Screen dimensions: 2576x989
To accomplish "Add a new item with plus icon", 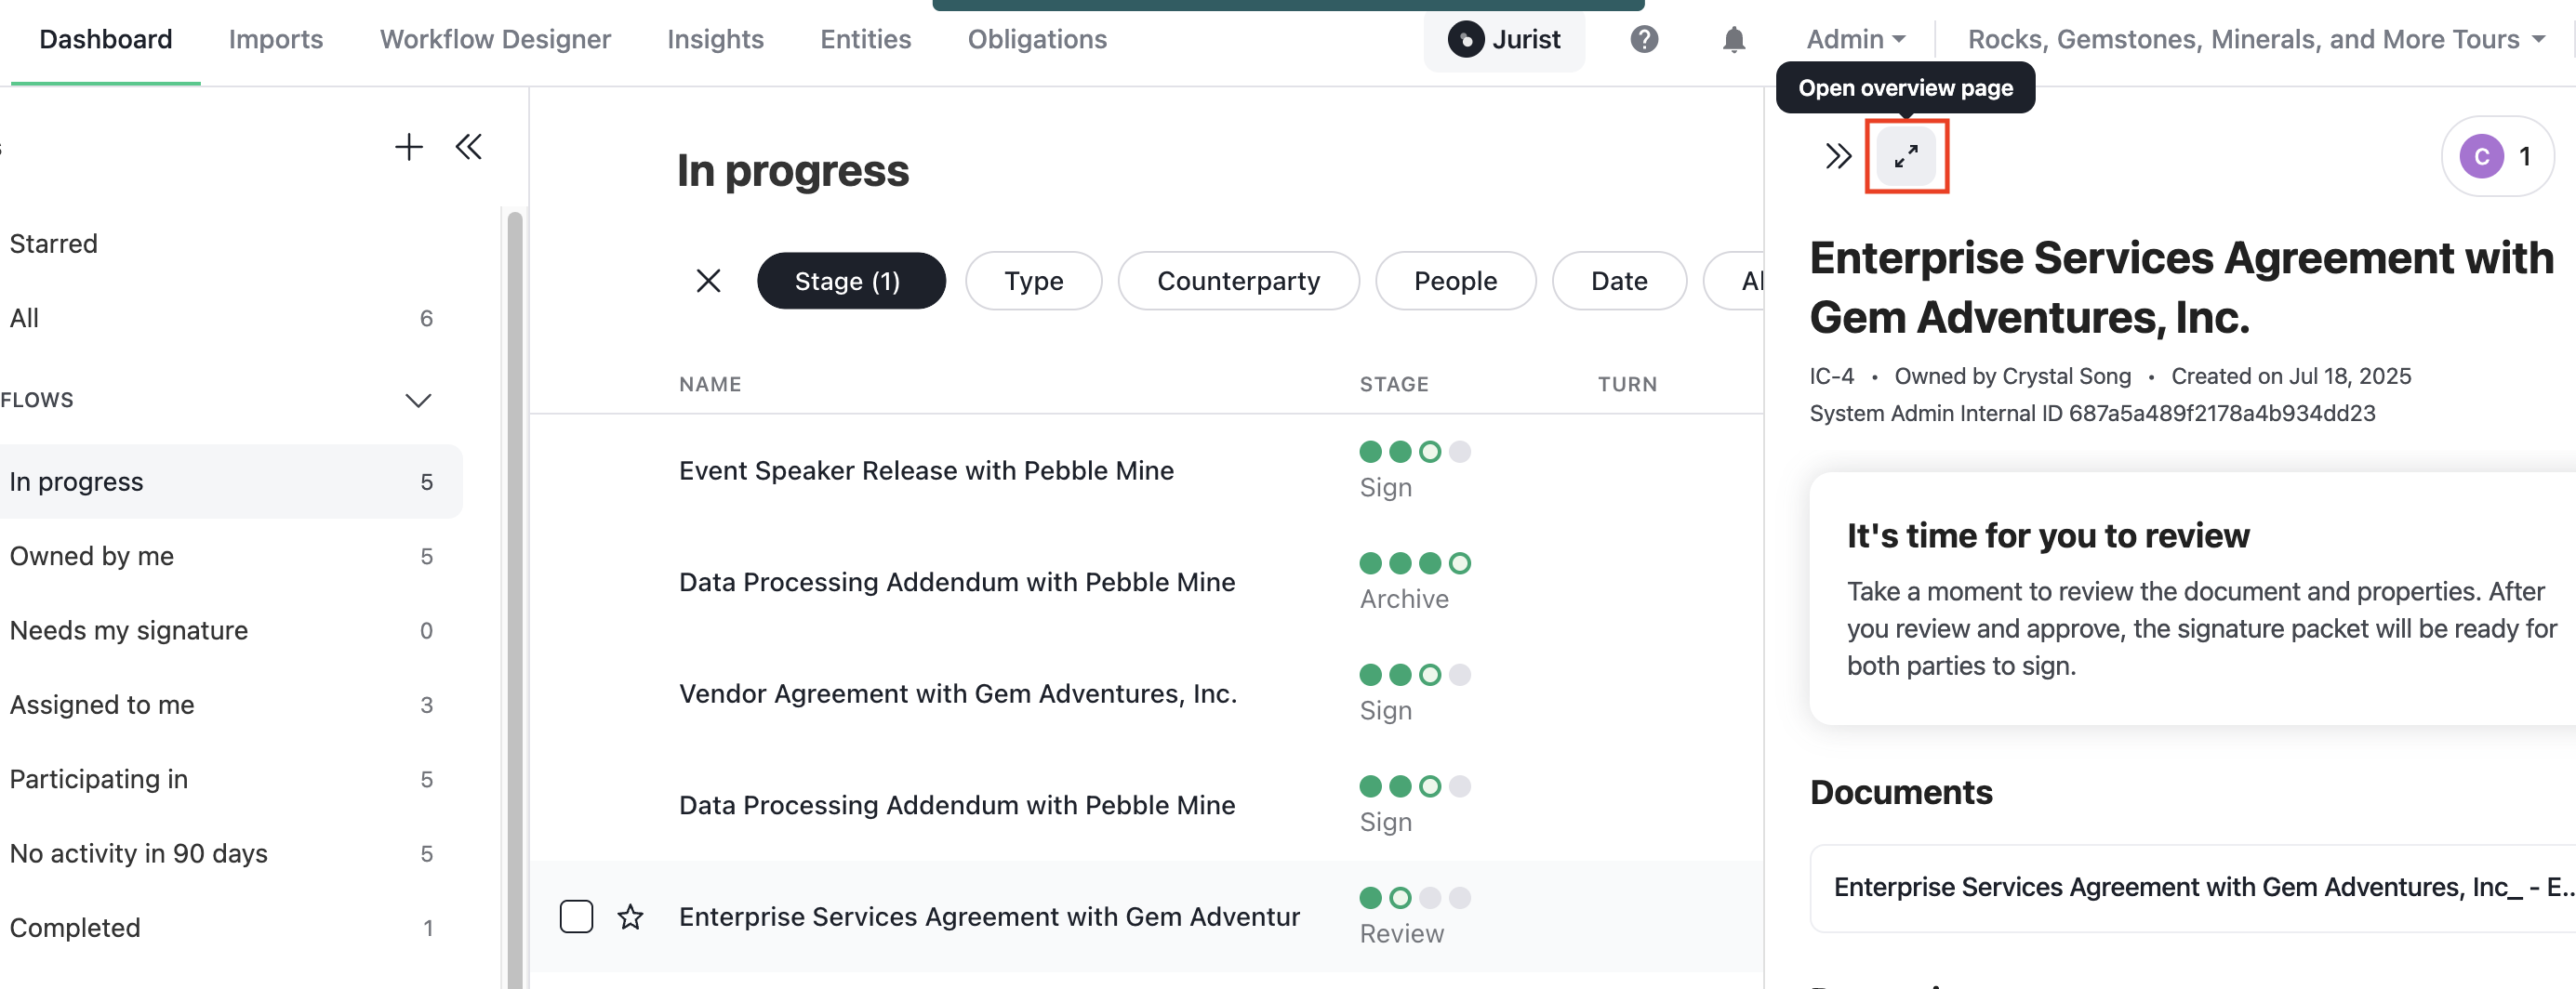I will pos(408,148).
